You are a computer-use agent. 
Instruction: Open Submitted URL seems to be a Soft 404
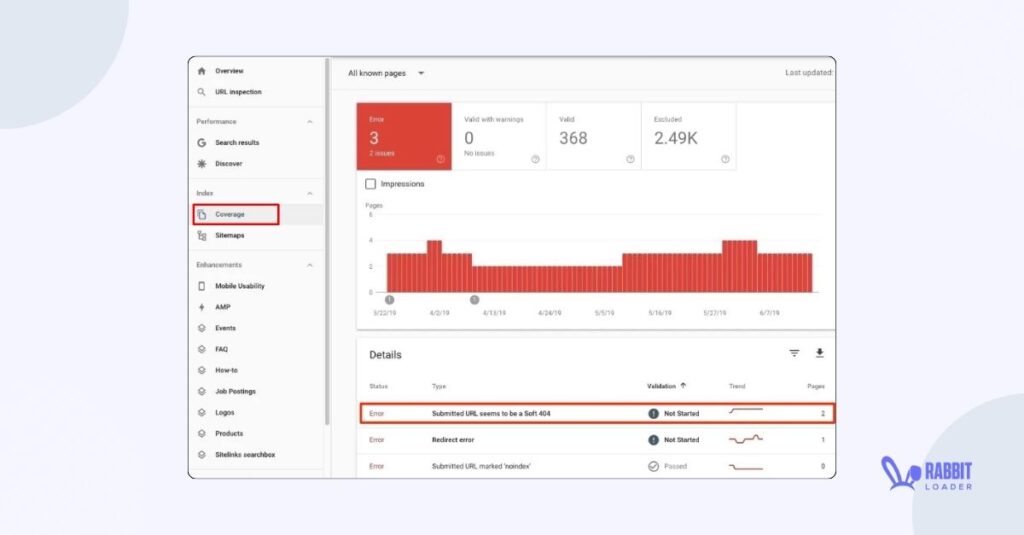click(x=597, y=413)
